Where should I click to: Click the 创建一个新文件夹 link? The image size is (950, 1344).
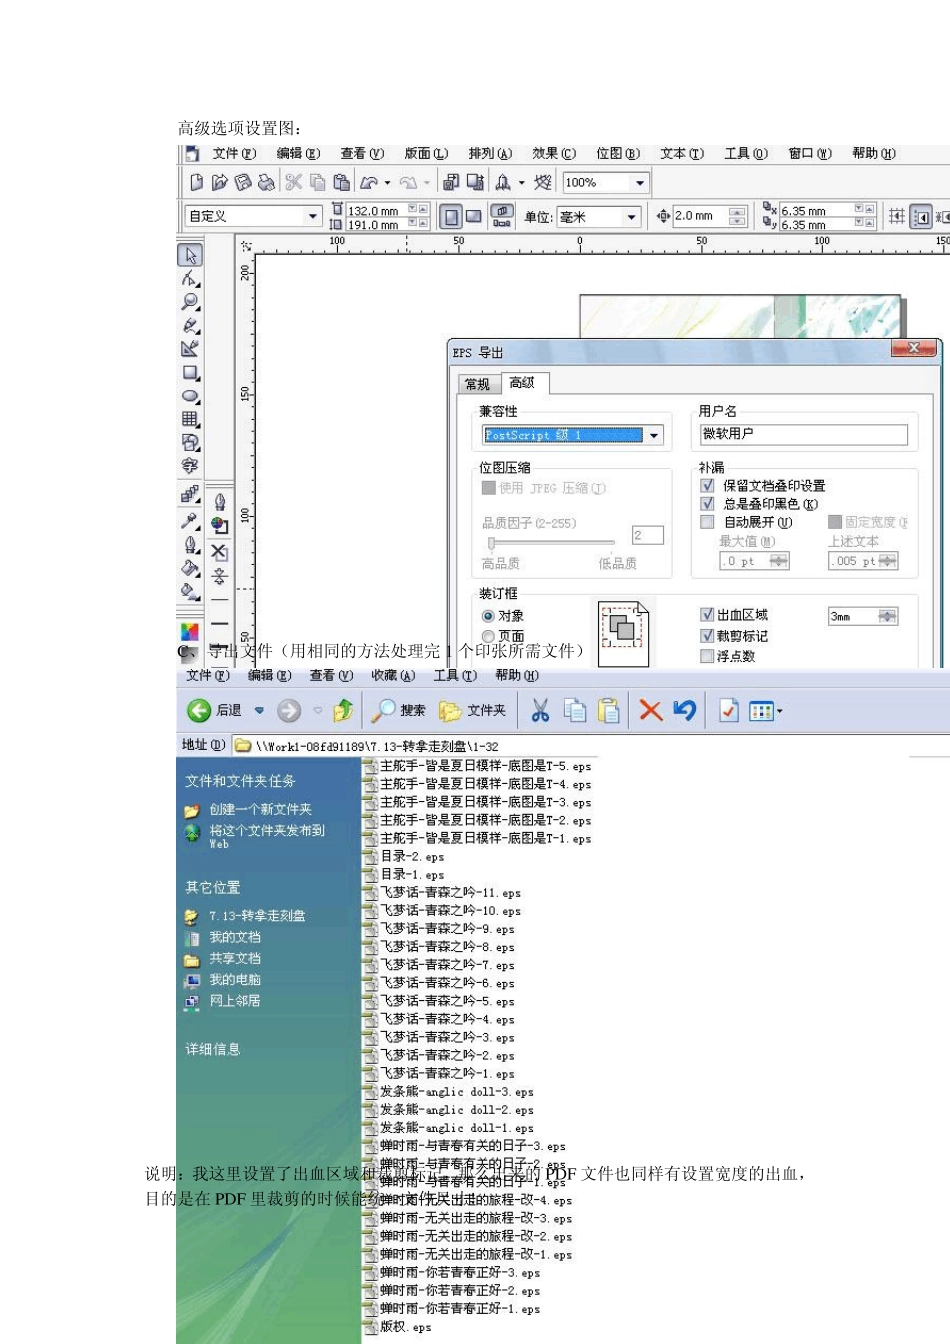point(260,809)
